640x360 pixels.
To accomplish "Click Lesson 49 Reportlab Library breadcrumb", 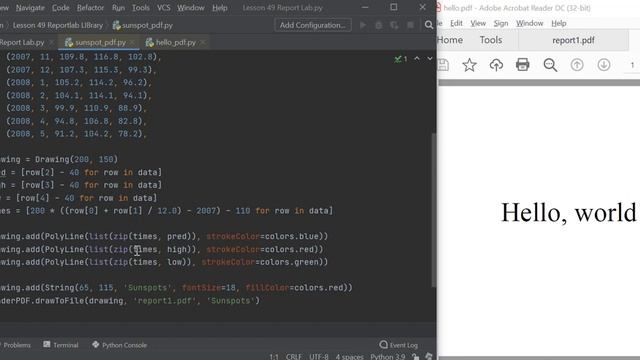I will point(58,25).
